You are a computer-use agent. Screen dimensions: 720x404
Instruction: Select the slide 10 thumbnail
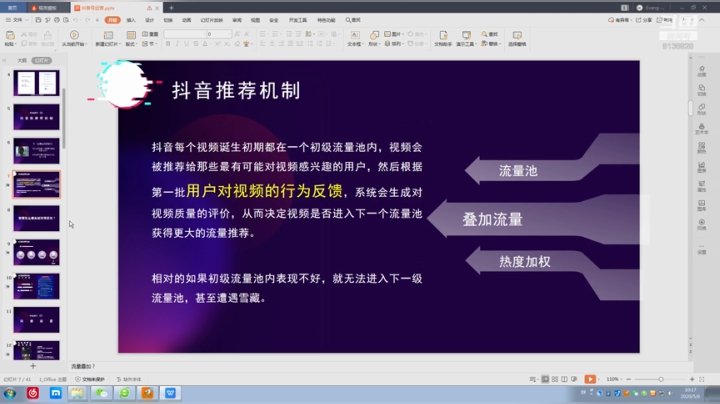36,286
